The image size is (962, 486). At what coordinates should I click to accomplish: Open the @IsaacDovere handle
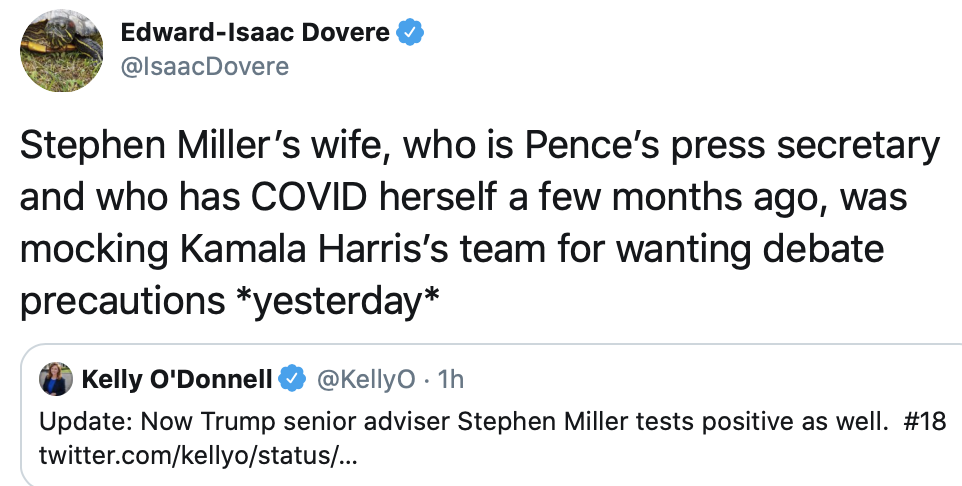pos(204,66)
